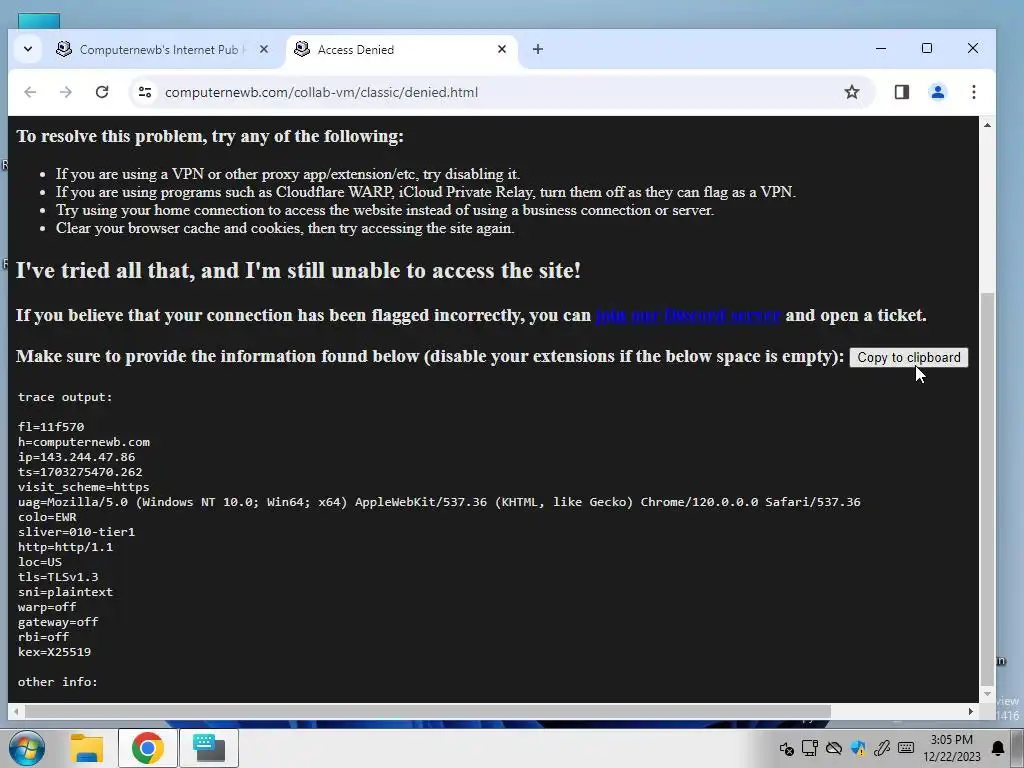Click the cloud sync off tray icon
Screen dimensions: 1024x768
pyautogui.click(x=834, y=748)
